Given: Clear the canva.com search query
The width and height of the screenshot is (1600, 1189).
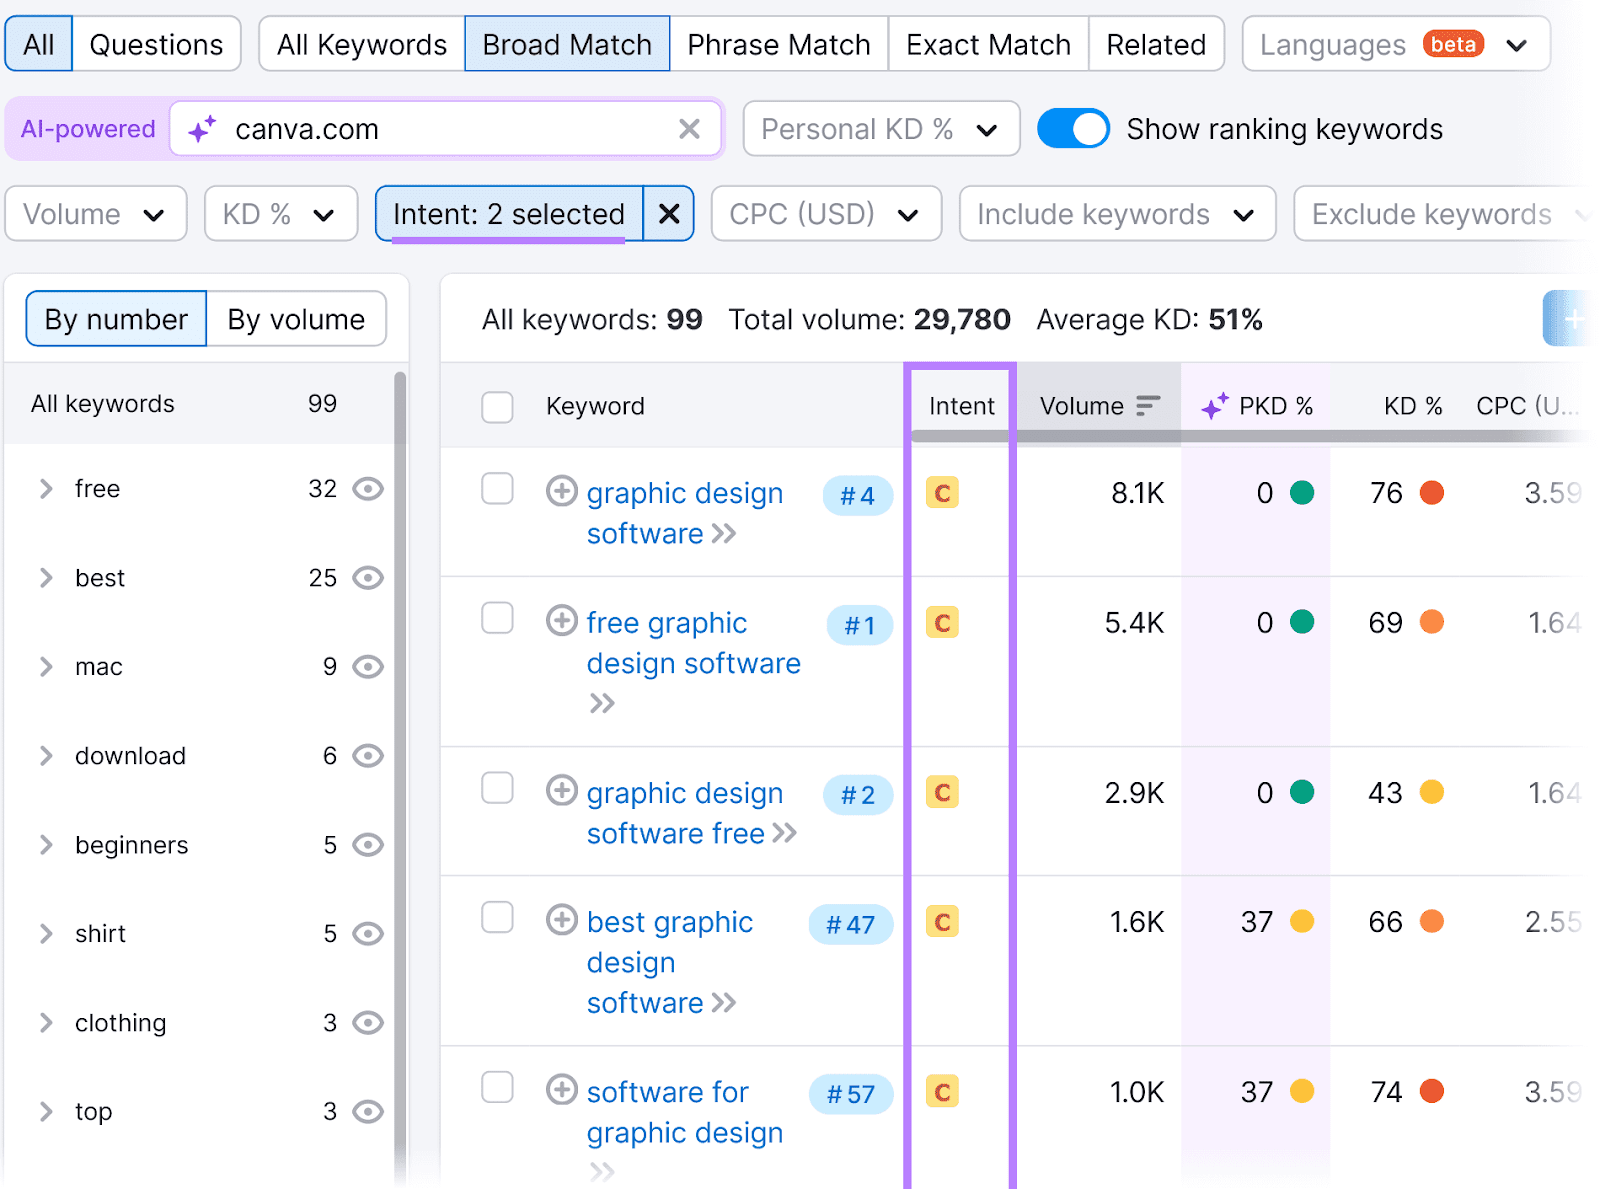Looking at the screenshot, I should pyautogui.click(x=688, y=128).
